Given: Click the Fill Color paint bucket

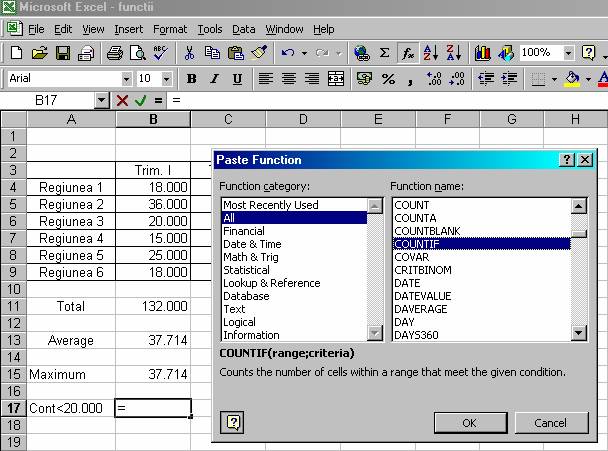Looking at the screenshot, I should pos(573,78).
